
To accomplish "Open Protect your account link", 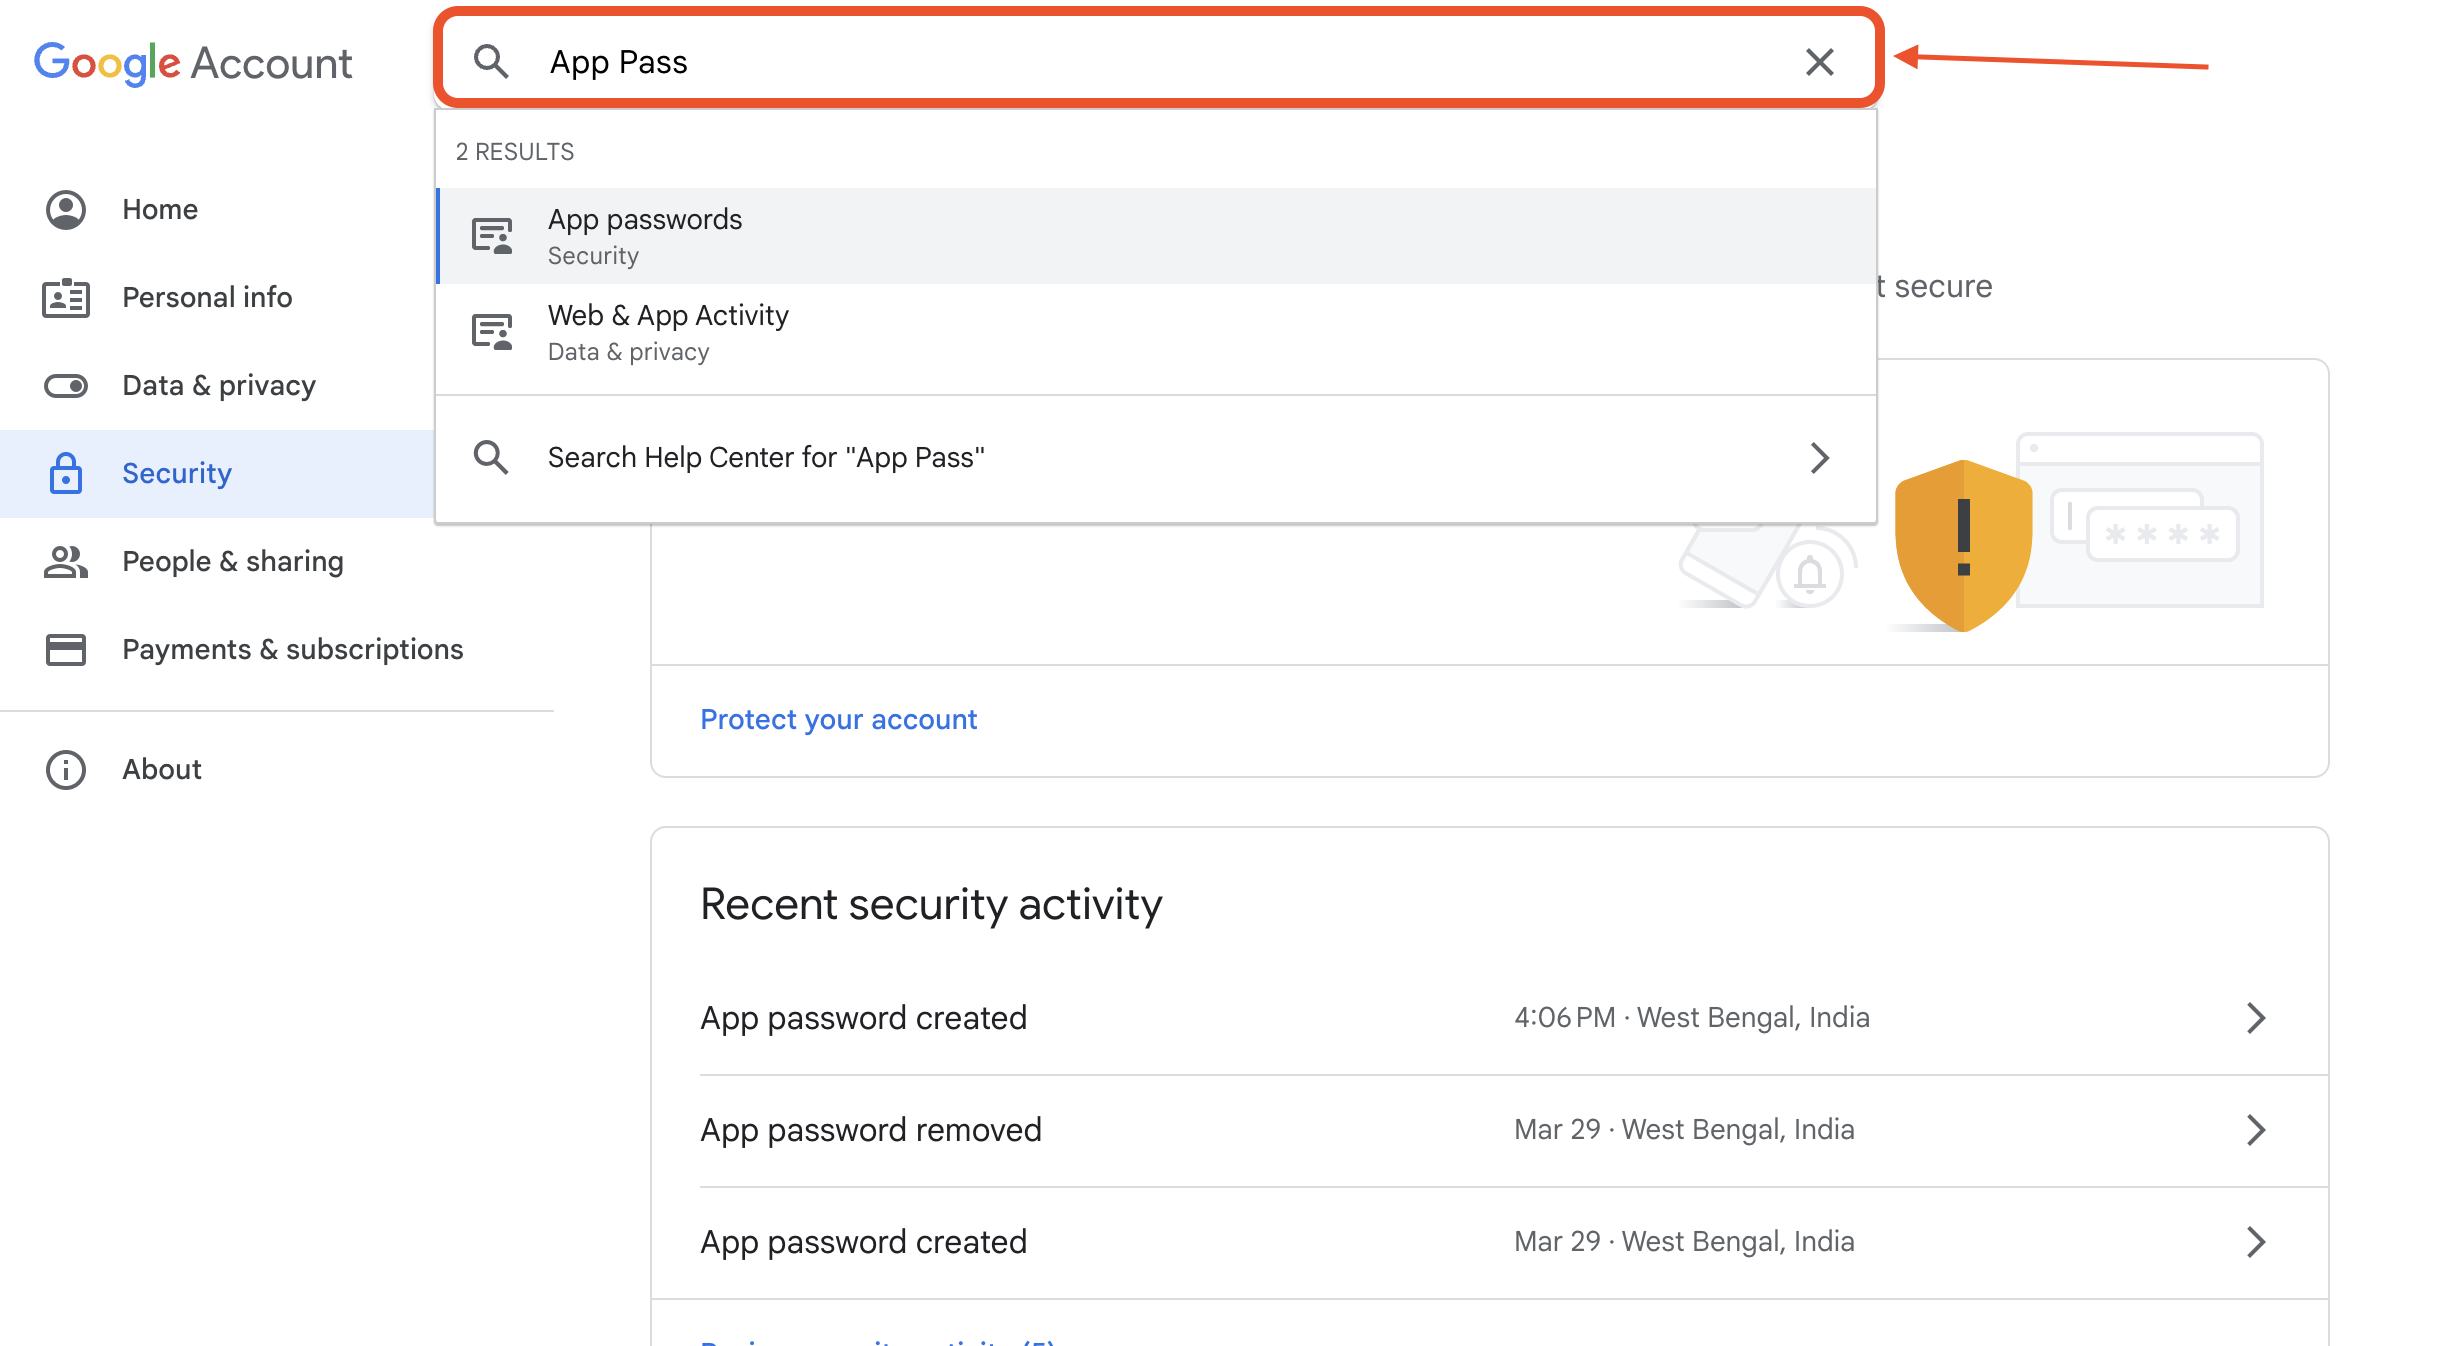I will click(838, 720).
